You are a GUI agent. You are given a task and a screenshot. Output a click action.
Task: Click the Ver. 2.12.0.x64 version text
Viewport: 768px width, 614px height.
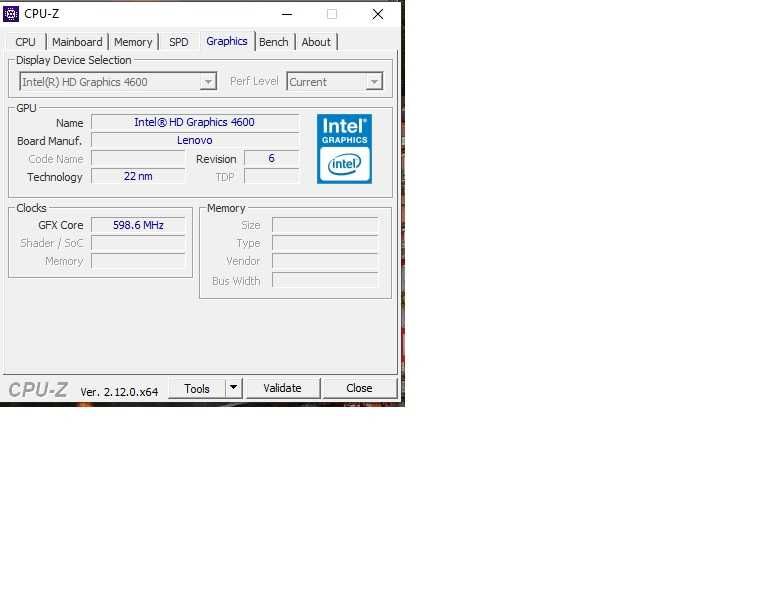(119, 392)
